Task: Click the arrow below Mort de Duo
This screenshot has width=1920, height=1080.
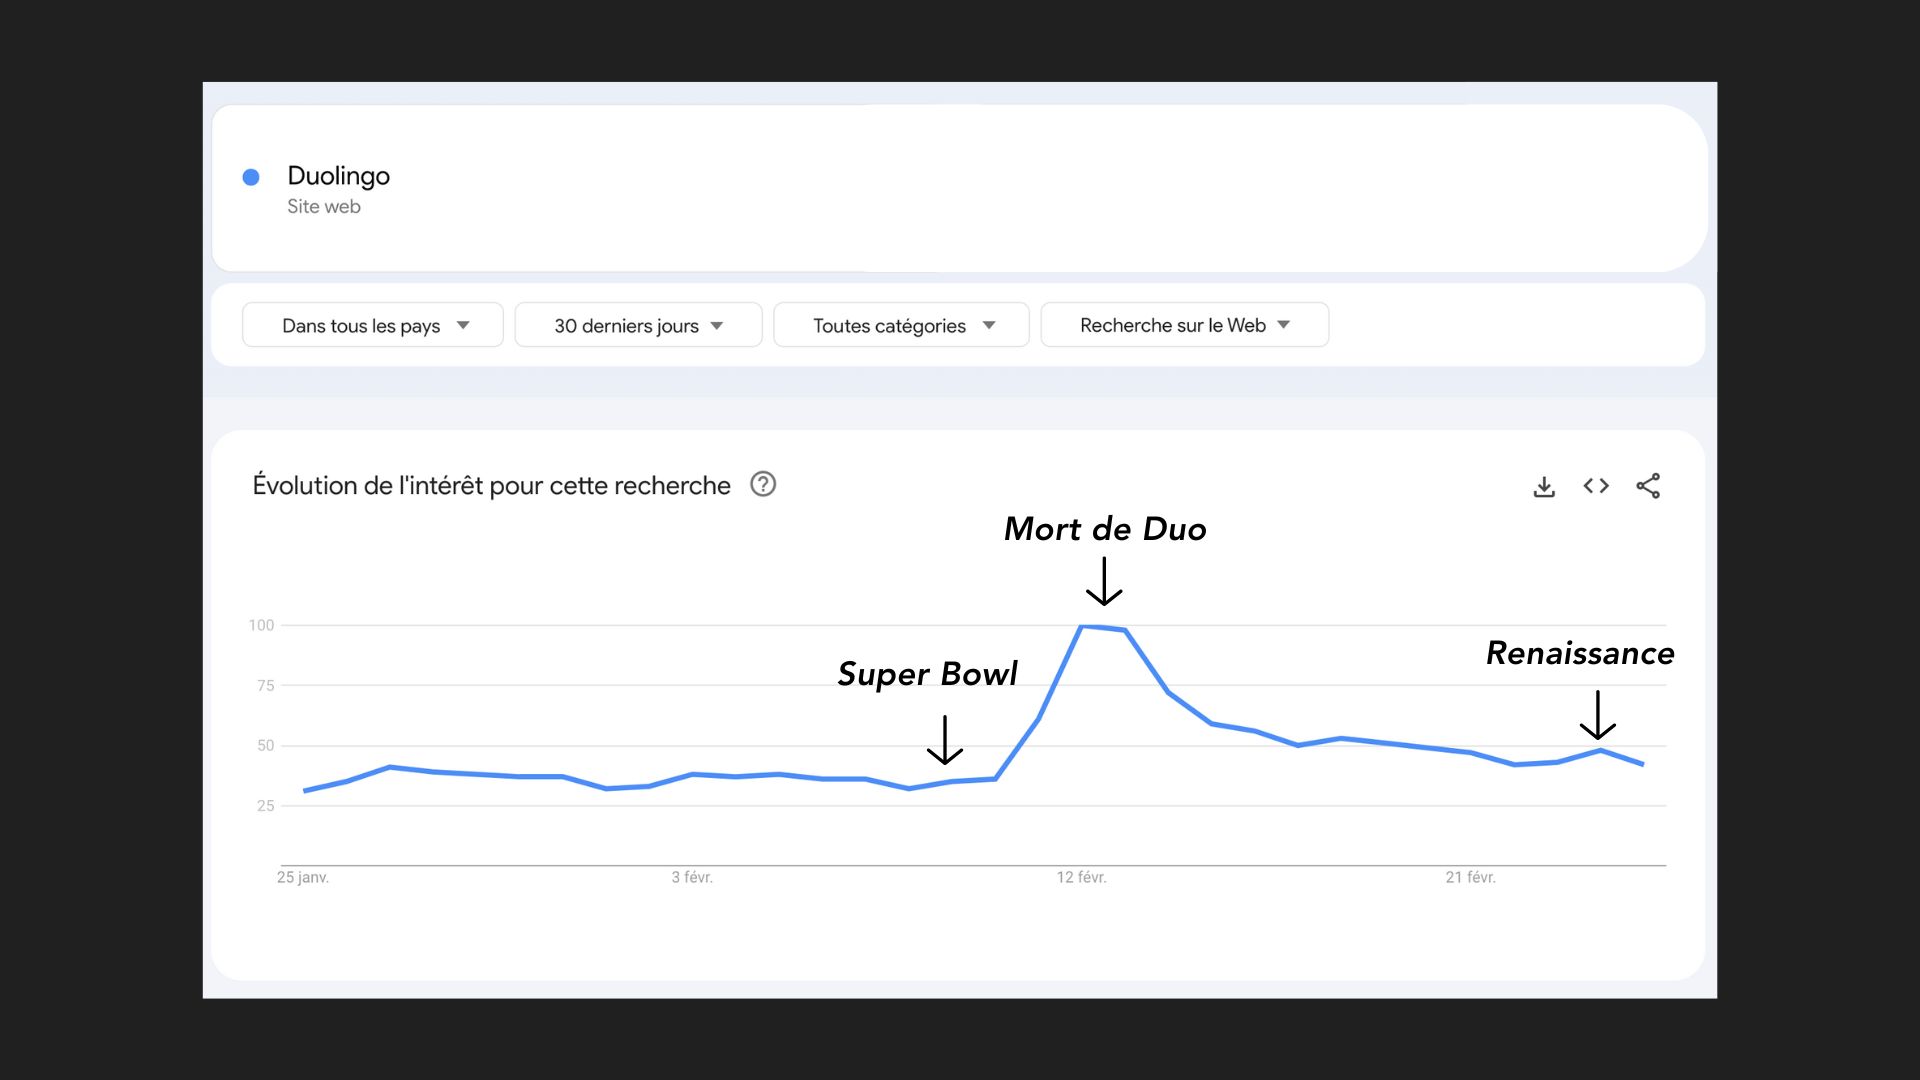Action: 1104,582
